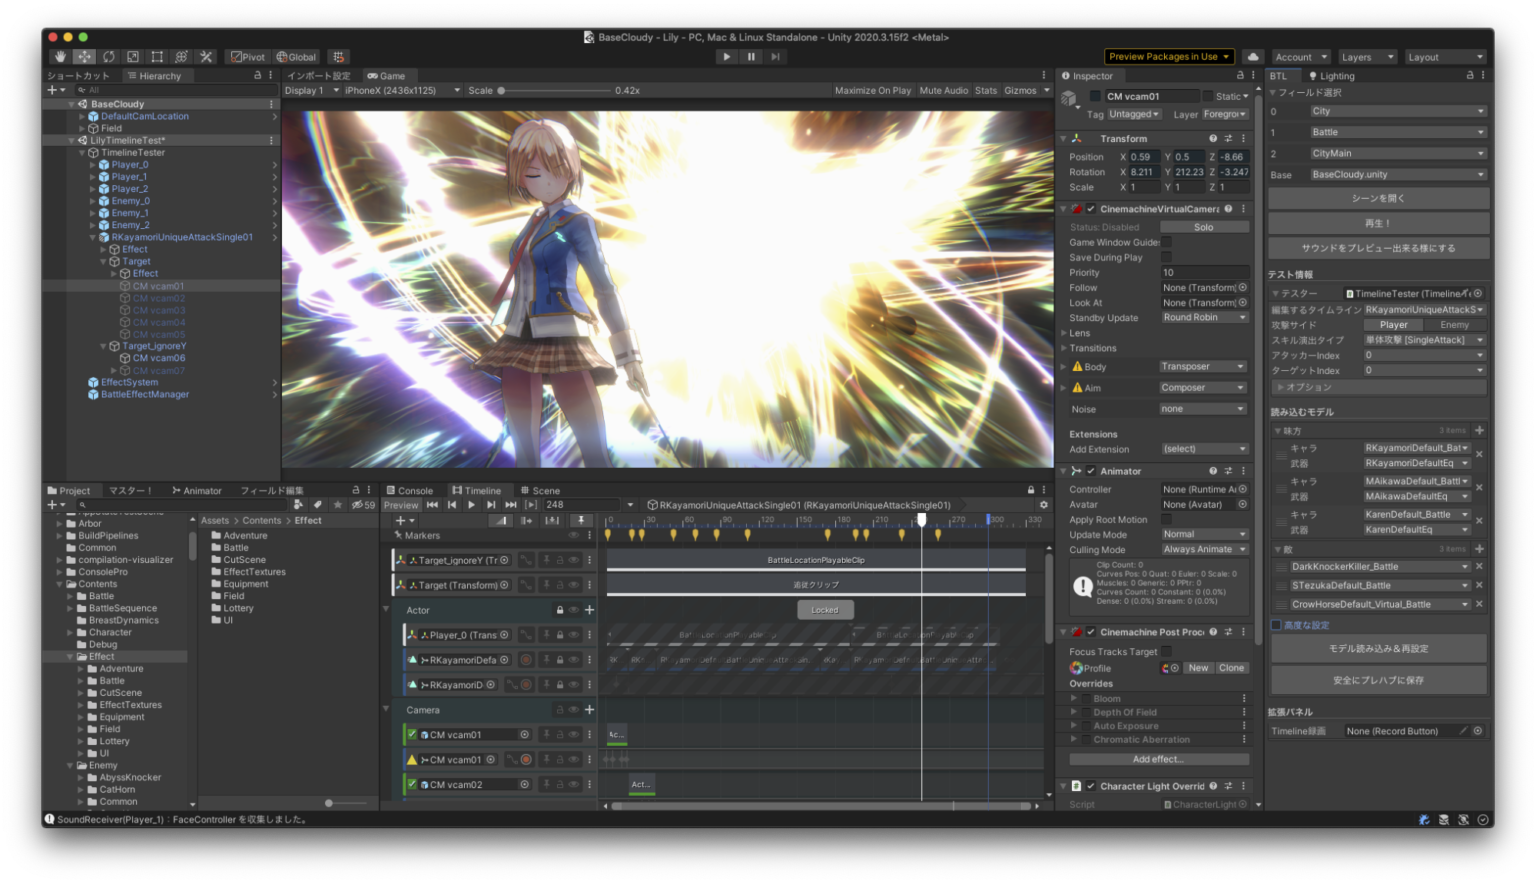Select the Hand tool
Image resolution: width=1536 pixels, height=884 pixels.
coord(60,57)
